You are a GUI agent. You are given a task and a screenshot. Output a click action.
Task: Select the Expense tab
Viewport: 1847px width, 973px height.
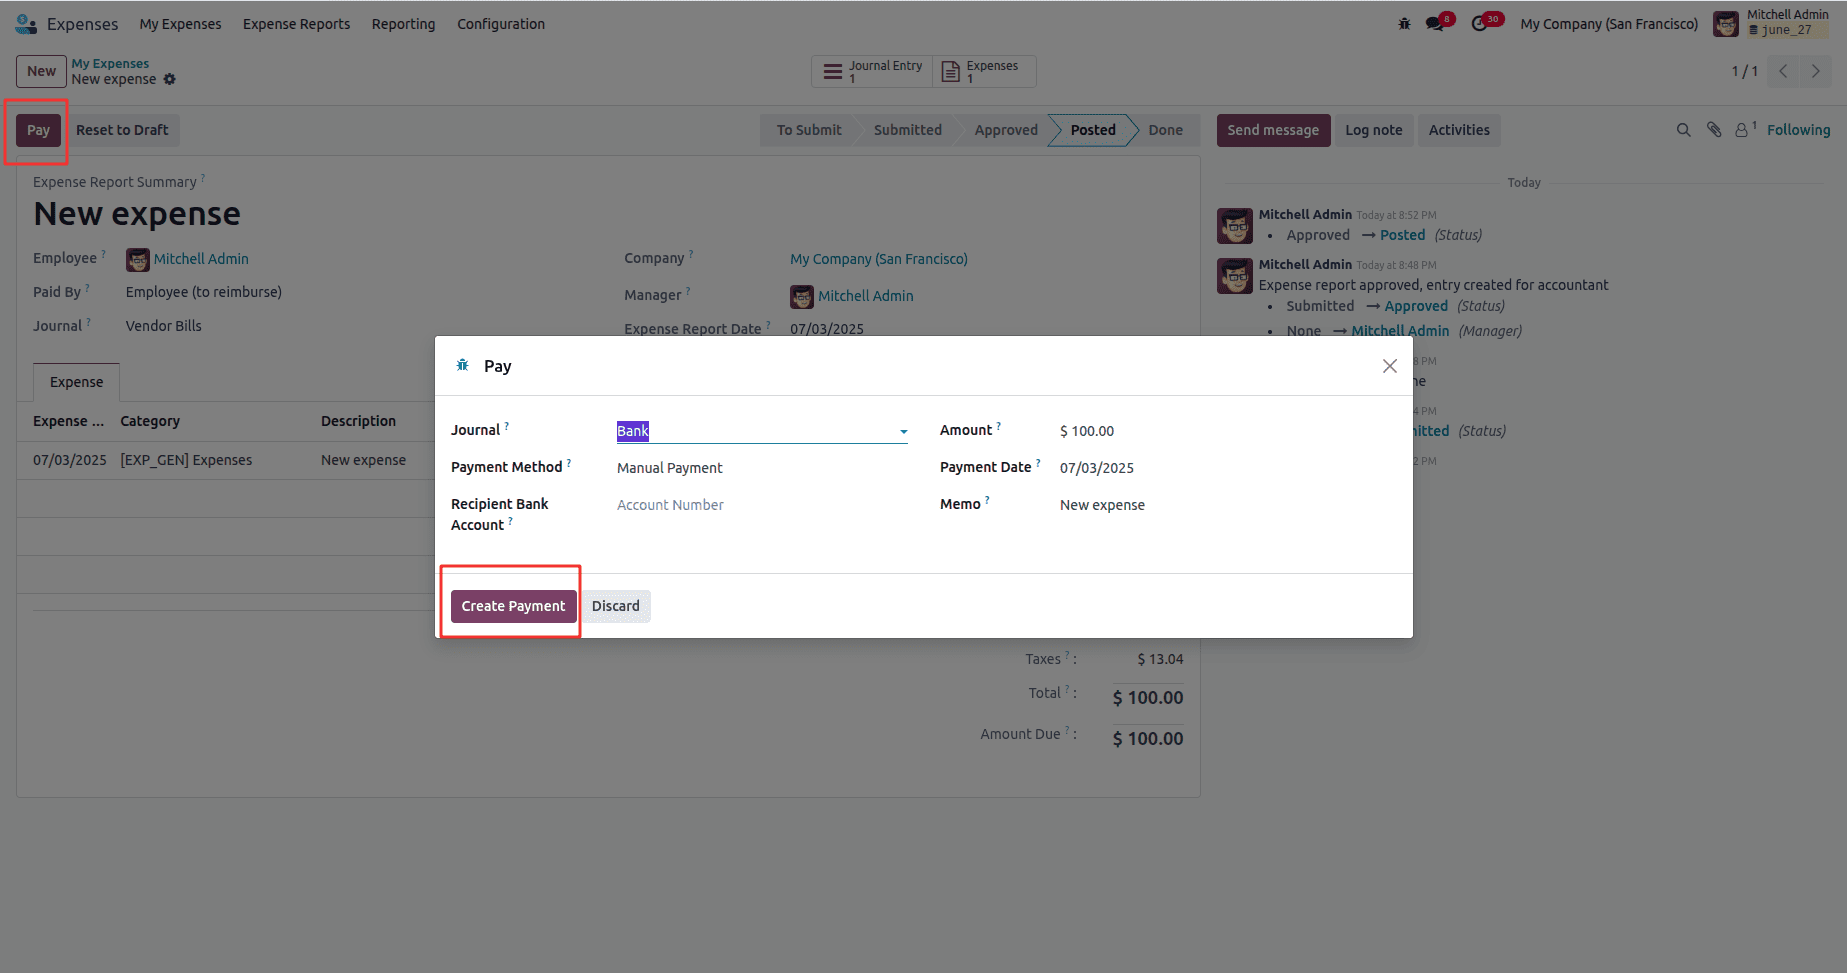[76, 382]
